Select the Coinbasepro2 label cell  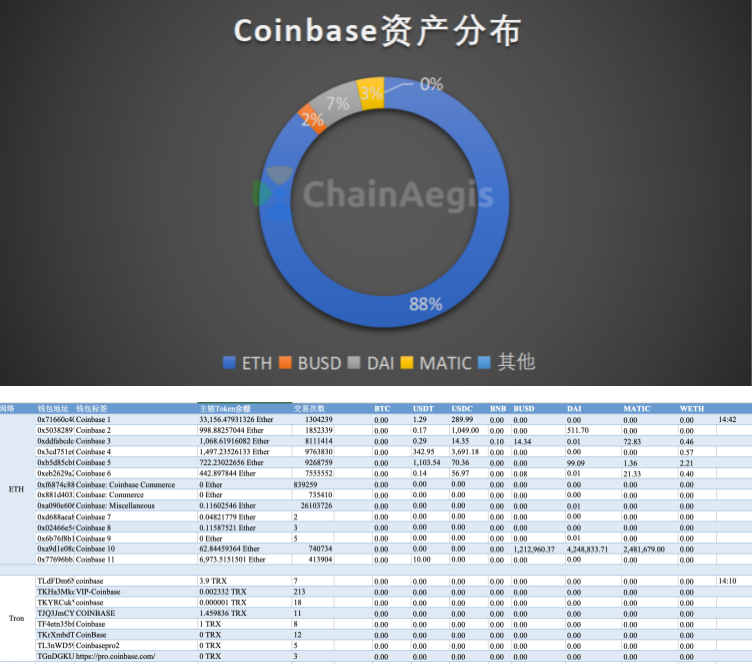tap(136, 646)
